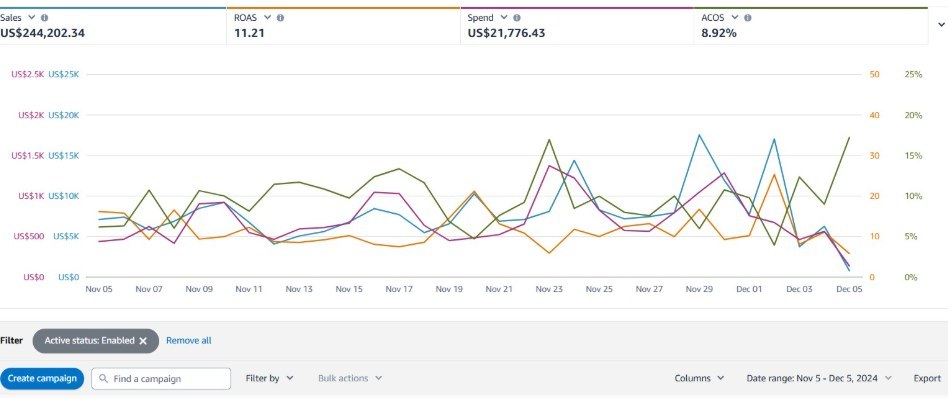Show info tooltip icon beside Sales
This screenshot has width=948, height=398.
[x=45, y=18]
